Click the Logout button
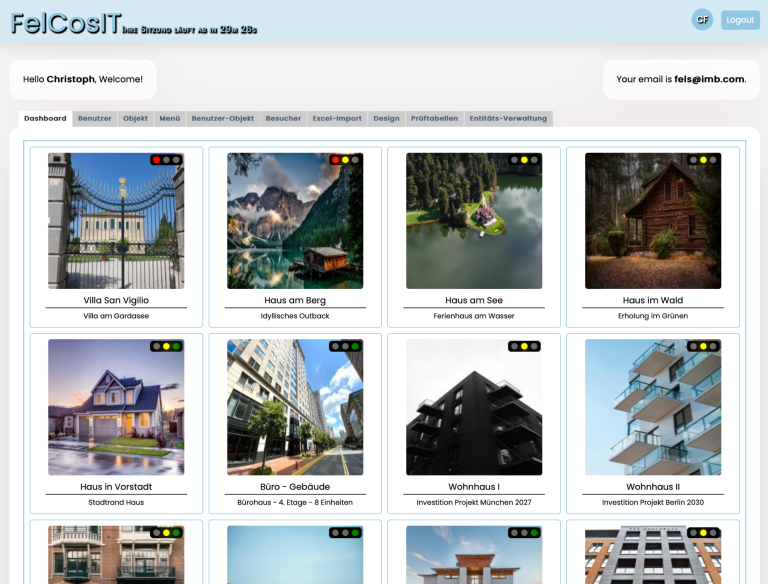 (x=740, y=20)
